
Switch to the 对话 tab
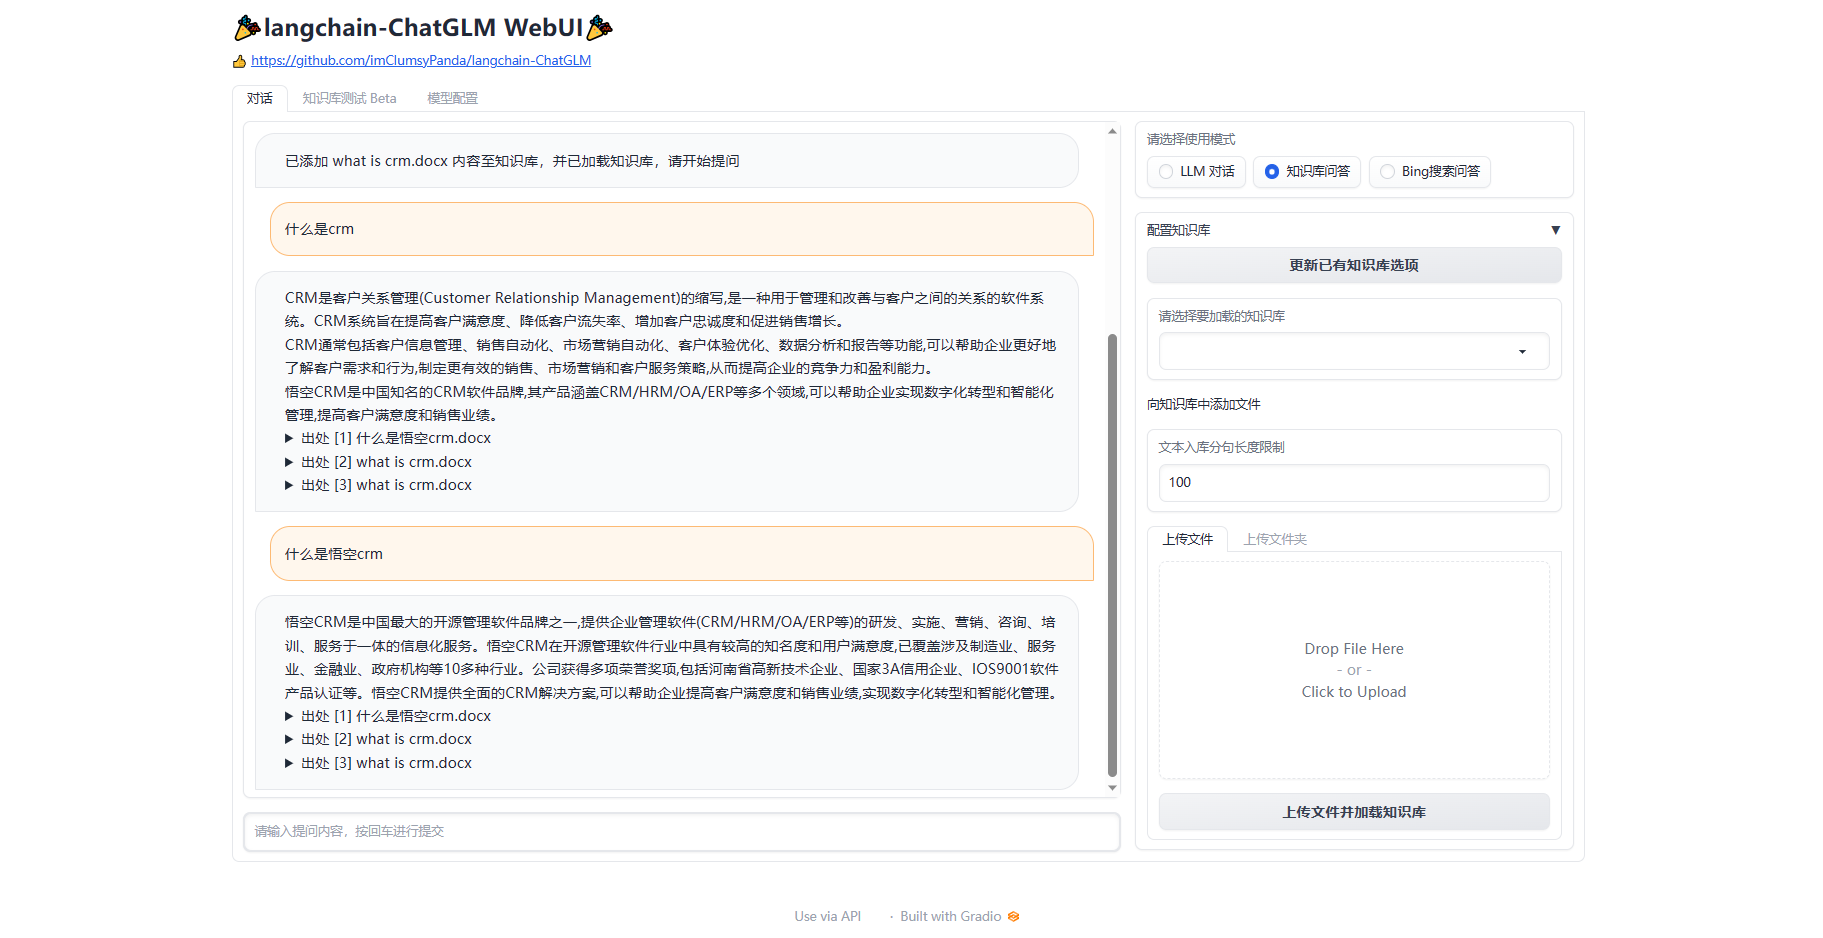coord(260,98)
